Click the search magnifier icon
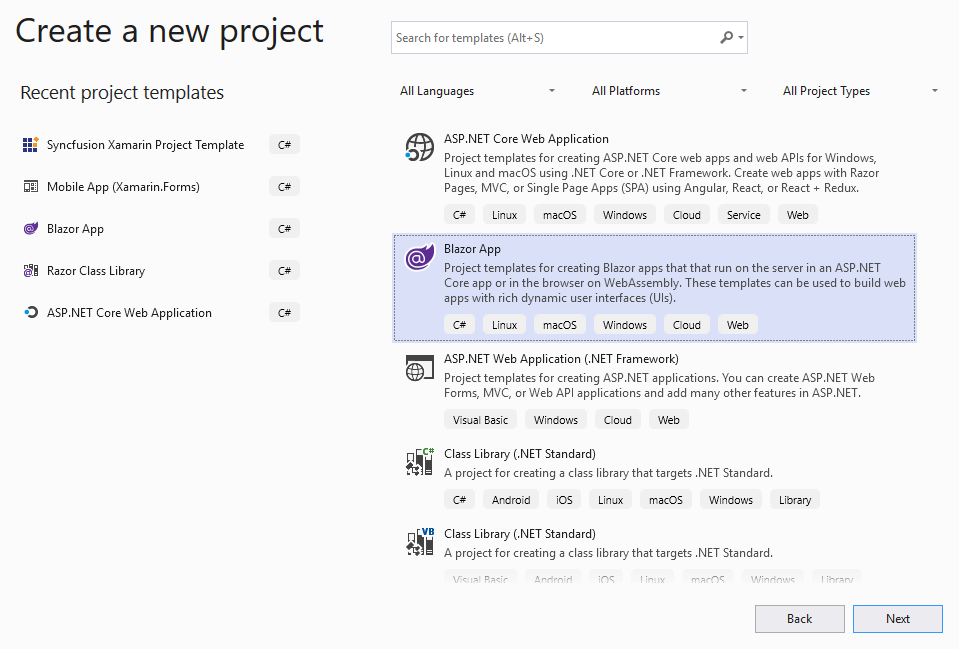 click(x=727, y=38)
